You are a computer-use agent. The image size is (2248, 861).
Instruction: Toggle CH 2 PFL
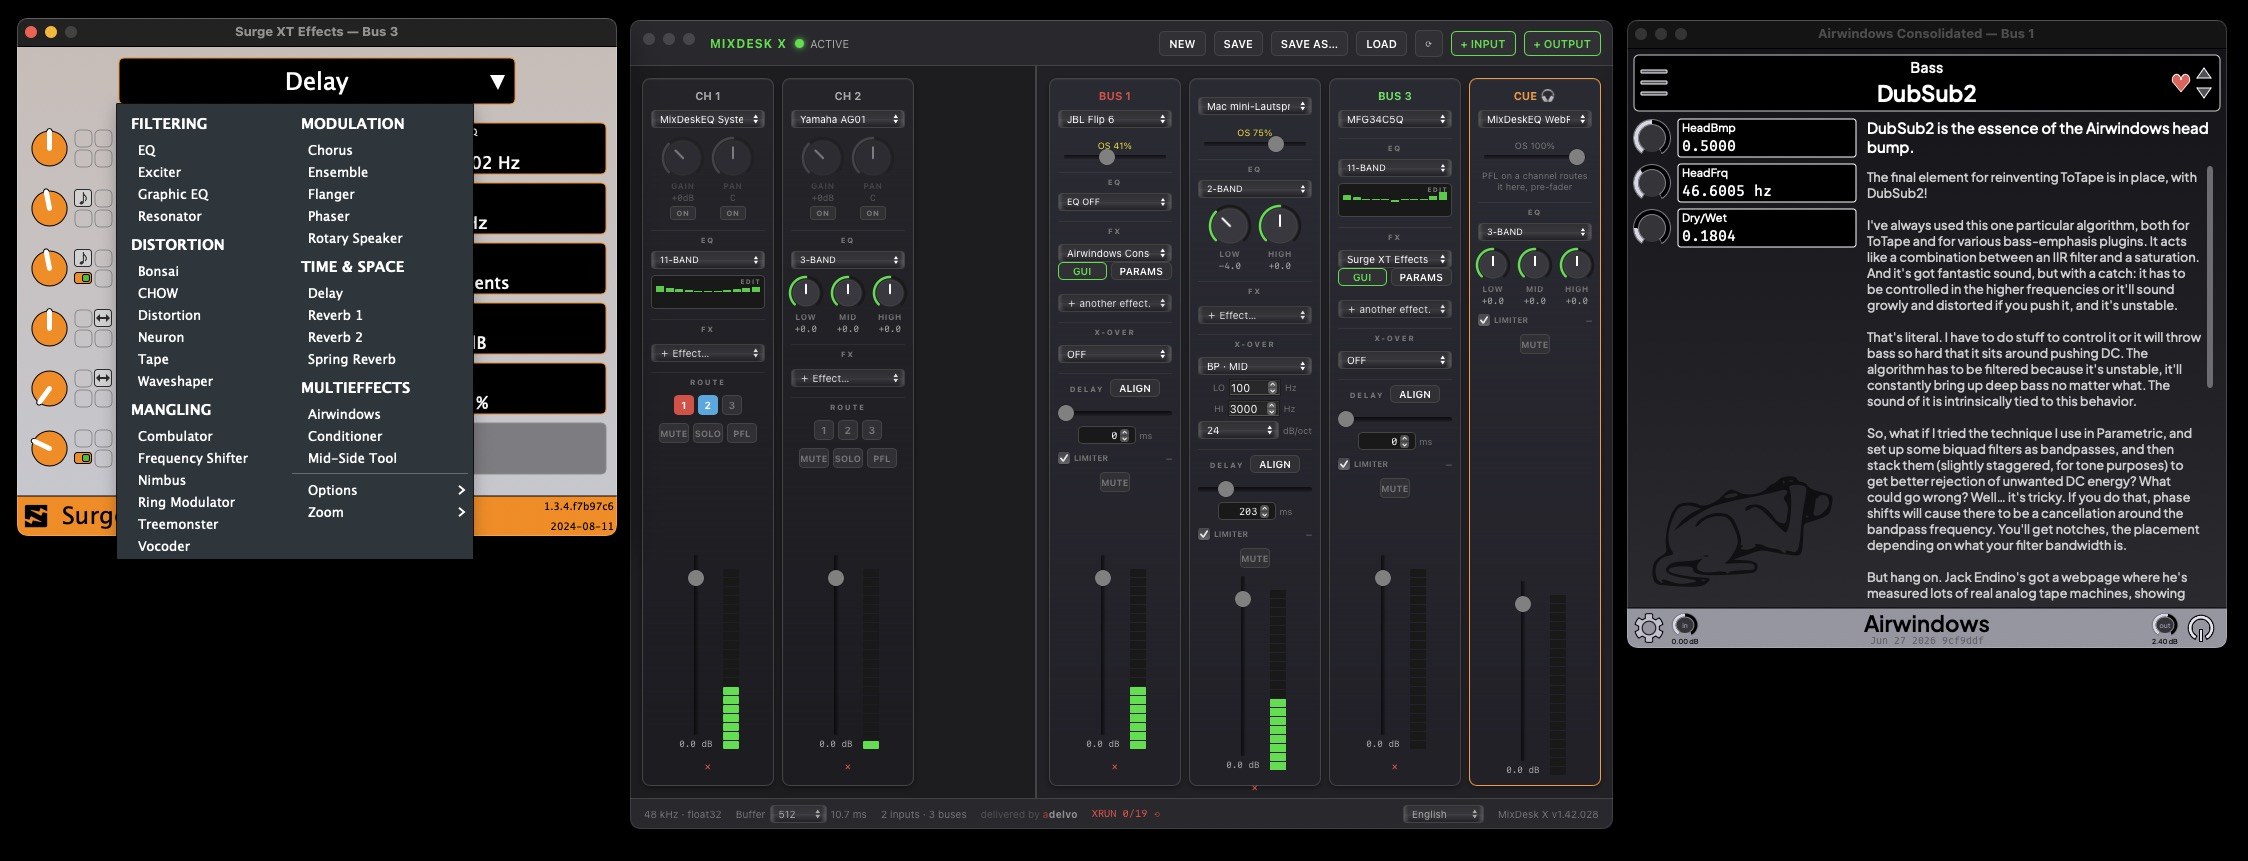coord(881,458)
